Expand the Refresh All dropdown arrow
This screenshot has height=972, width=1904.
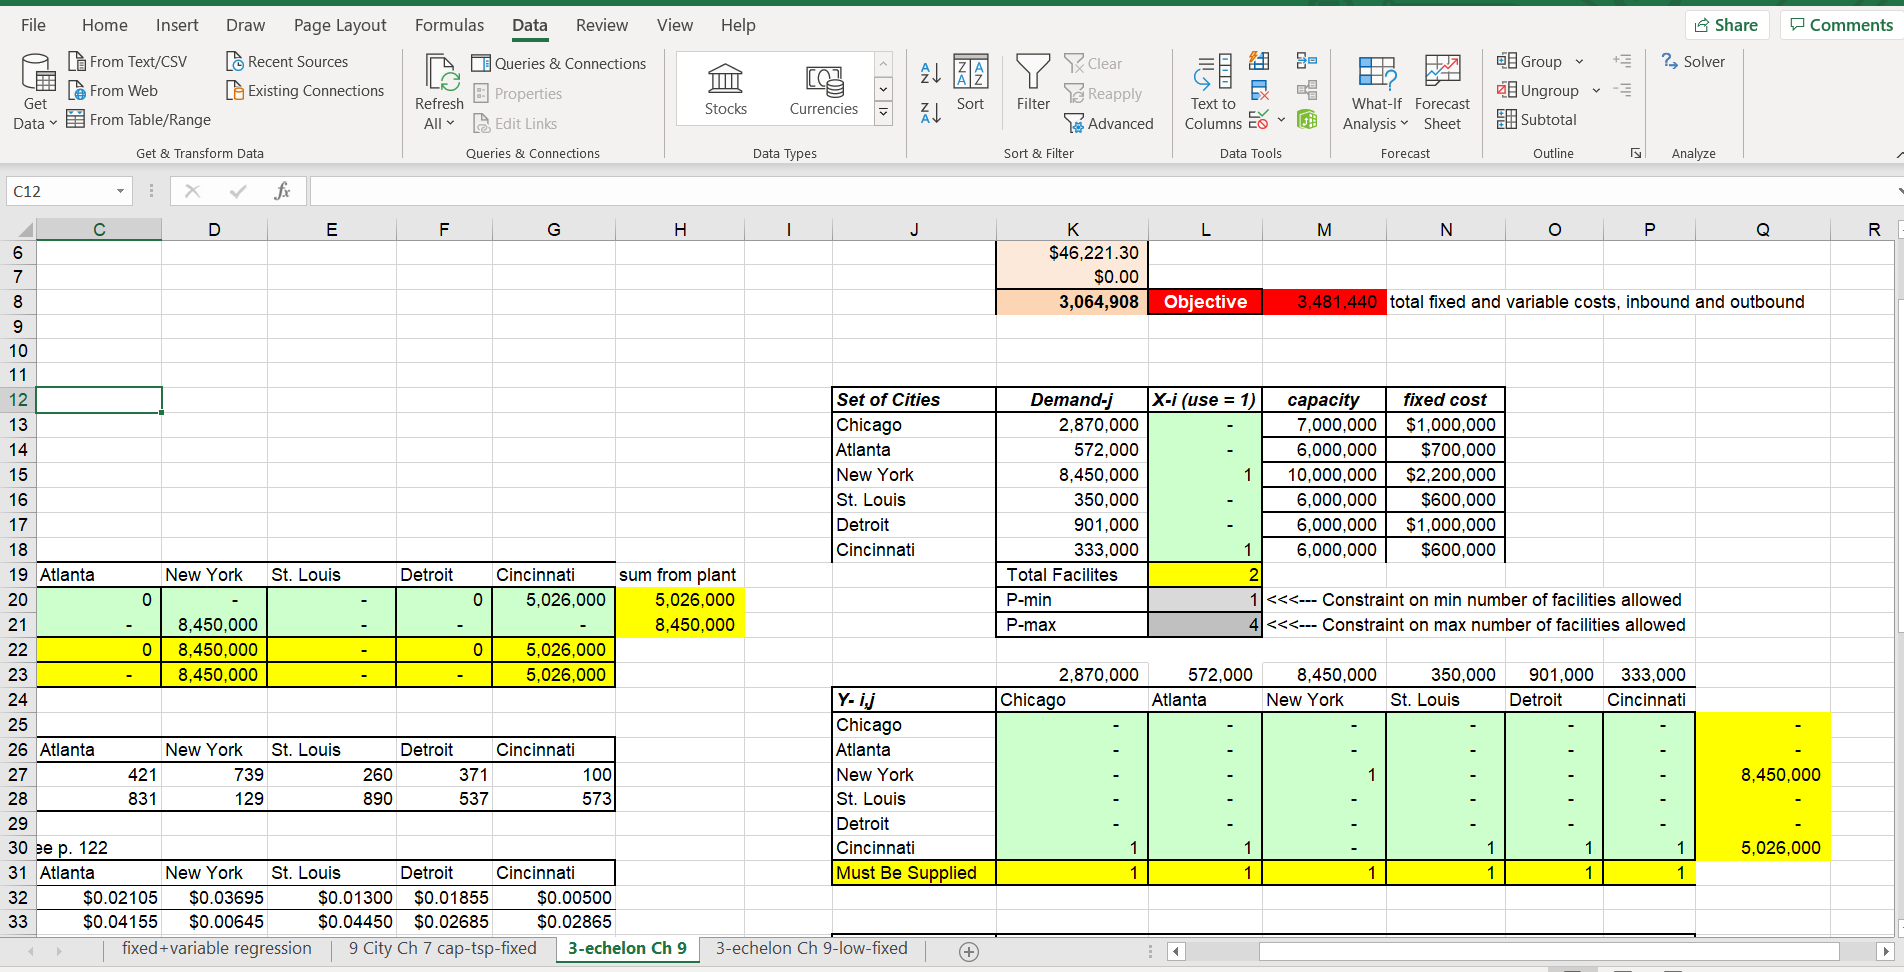coord(450,123)
